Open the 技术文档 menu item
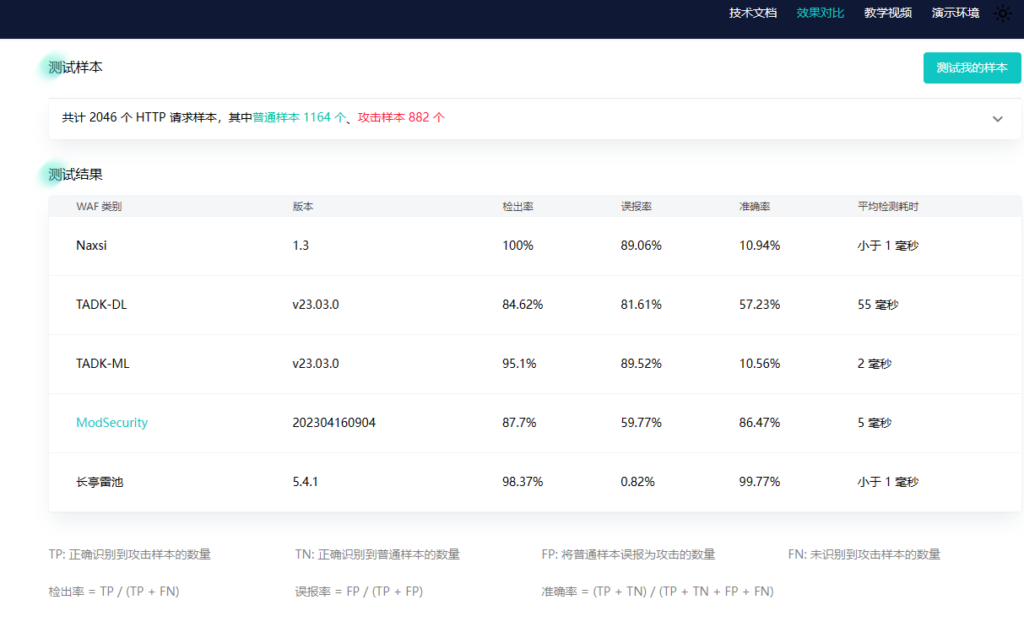The height and width of the screenshot is (627, 1024). point(752,13)
